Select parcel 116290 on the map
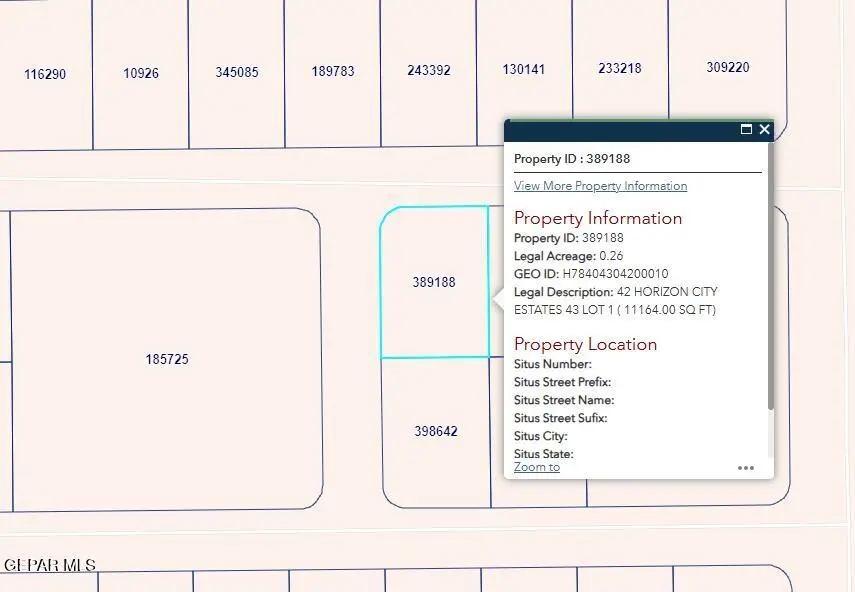 [x=45, y=75]
